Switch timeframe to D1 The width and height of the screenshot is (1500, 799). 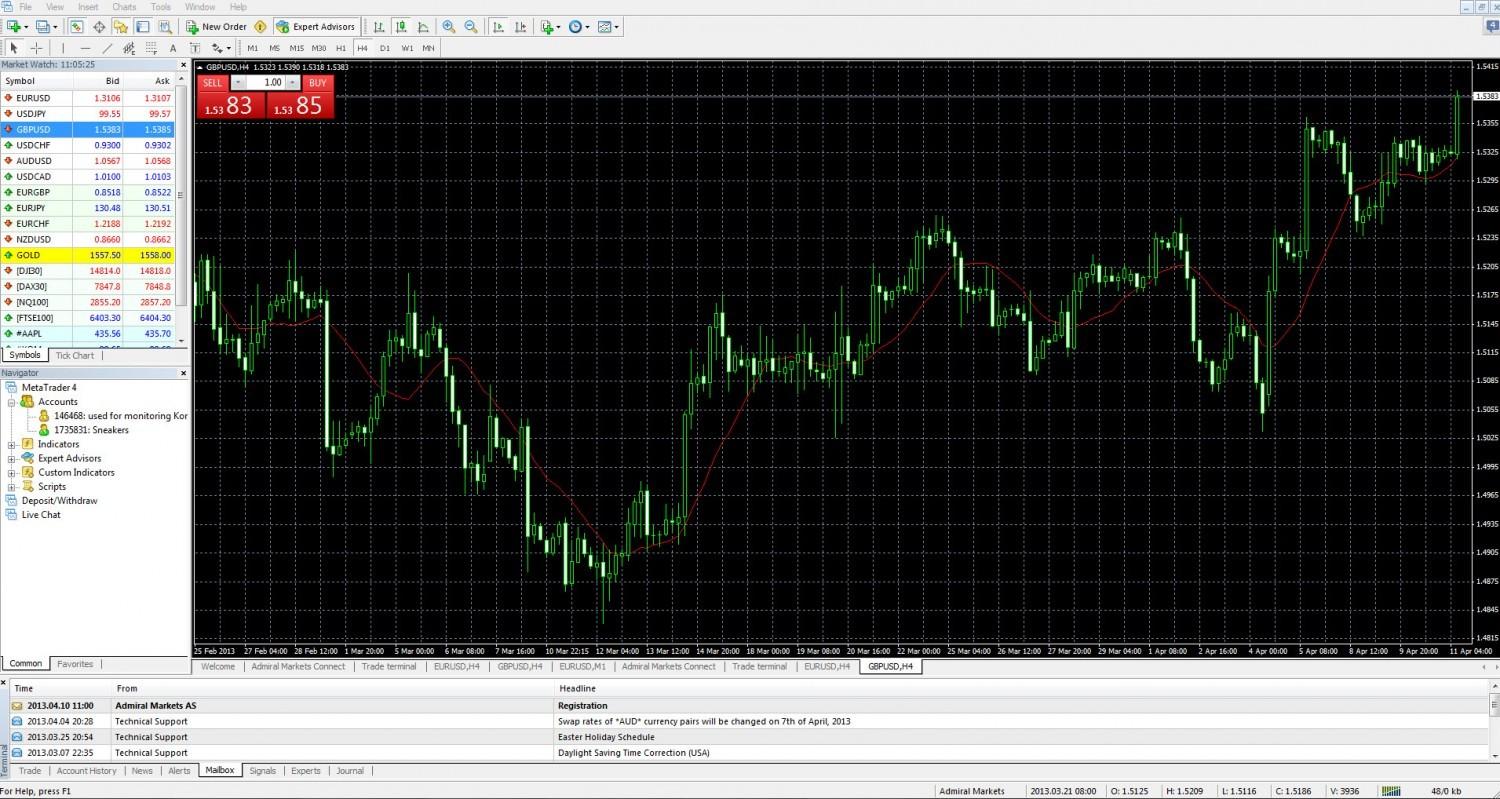(385, 48)
